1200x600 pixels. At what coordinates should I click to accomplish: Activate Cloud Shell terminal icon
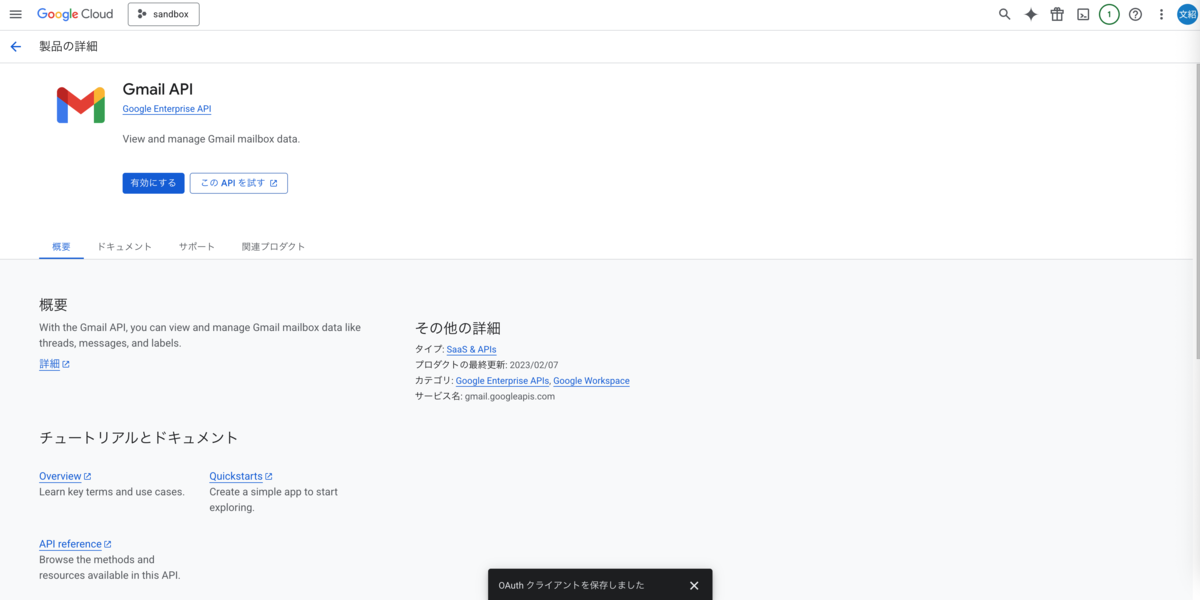click(1083, 14)
